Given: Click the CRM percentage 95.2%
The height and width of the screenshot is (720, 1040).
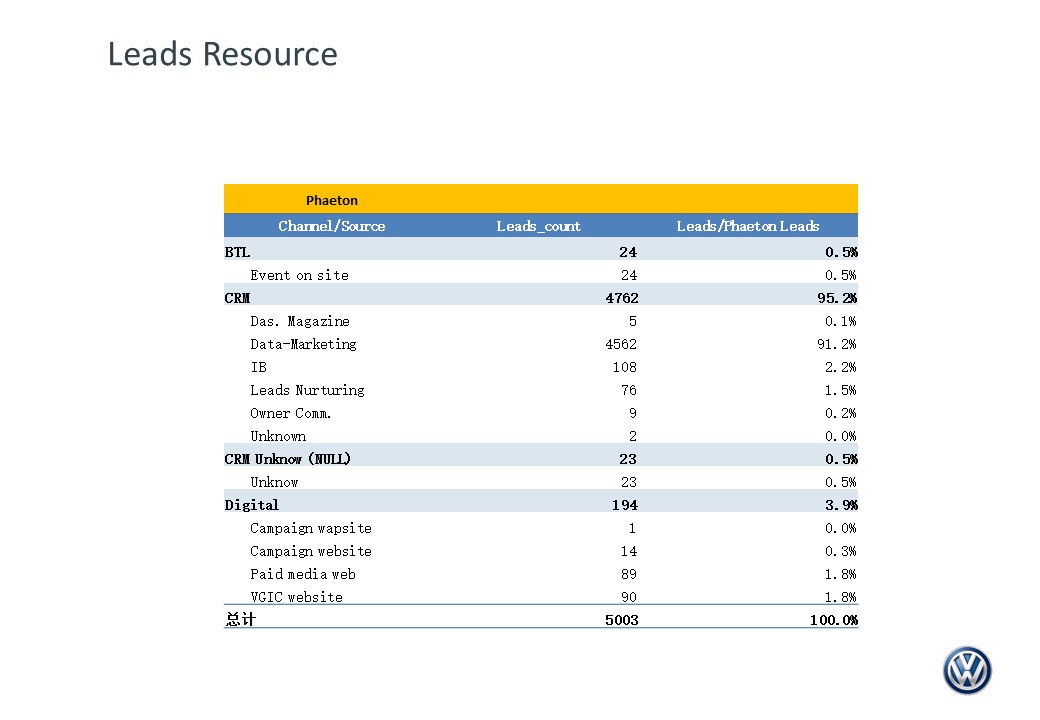Looking at the screenshot, I should (x=837, y=298).
